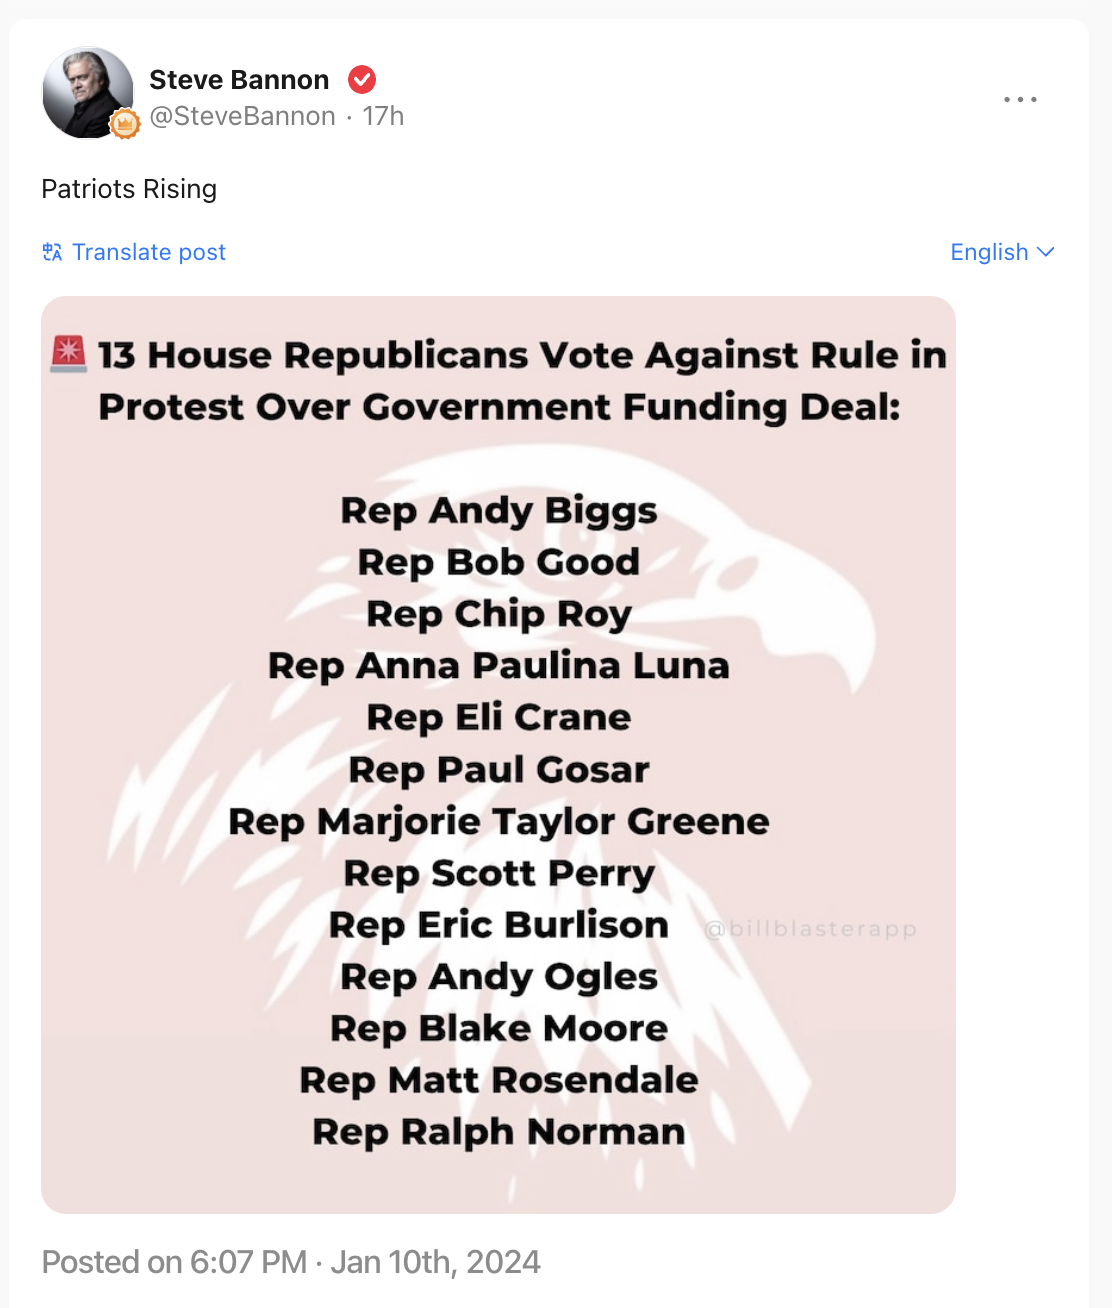This screenshot has width=1112, height=1308.
Task: Click the translate icon beside Translate post
Action: pos(52,252)
